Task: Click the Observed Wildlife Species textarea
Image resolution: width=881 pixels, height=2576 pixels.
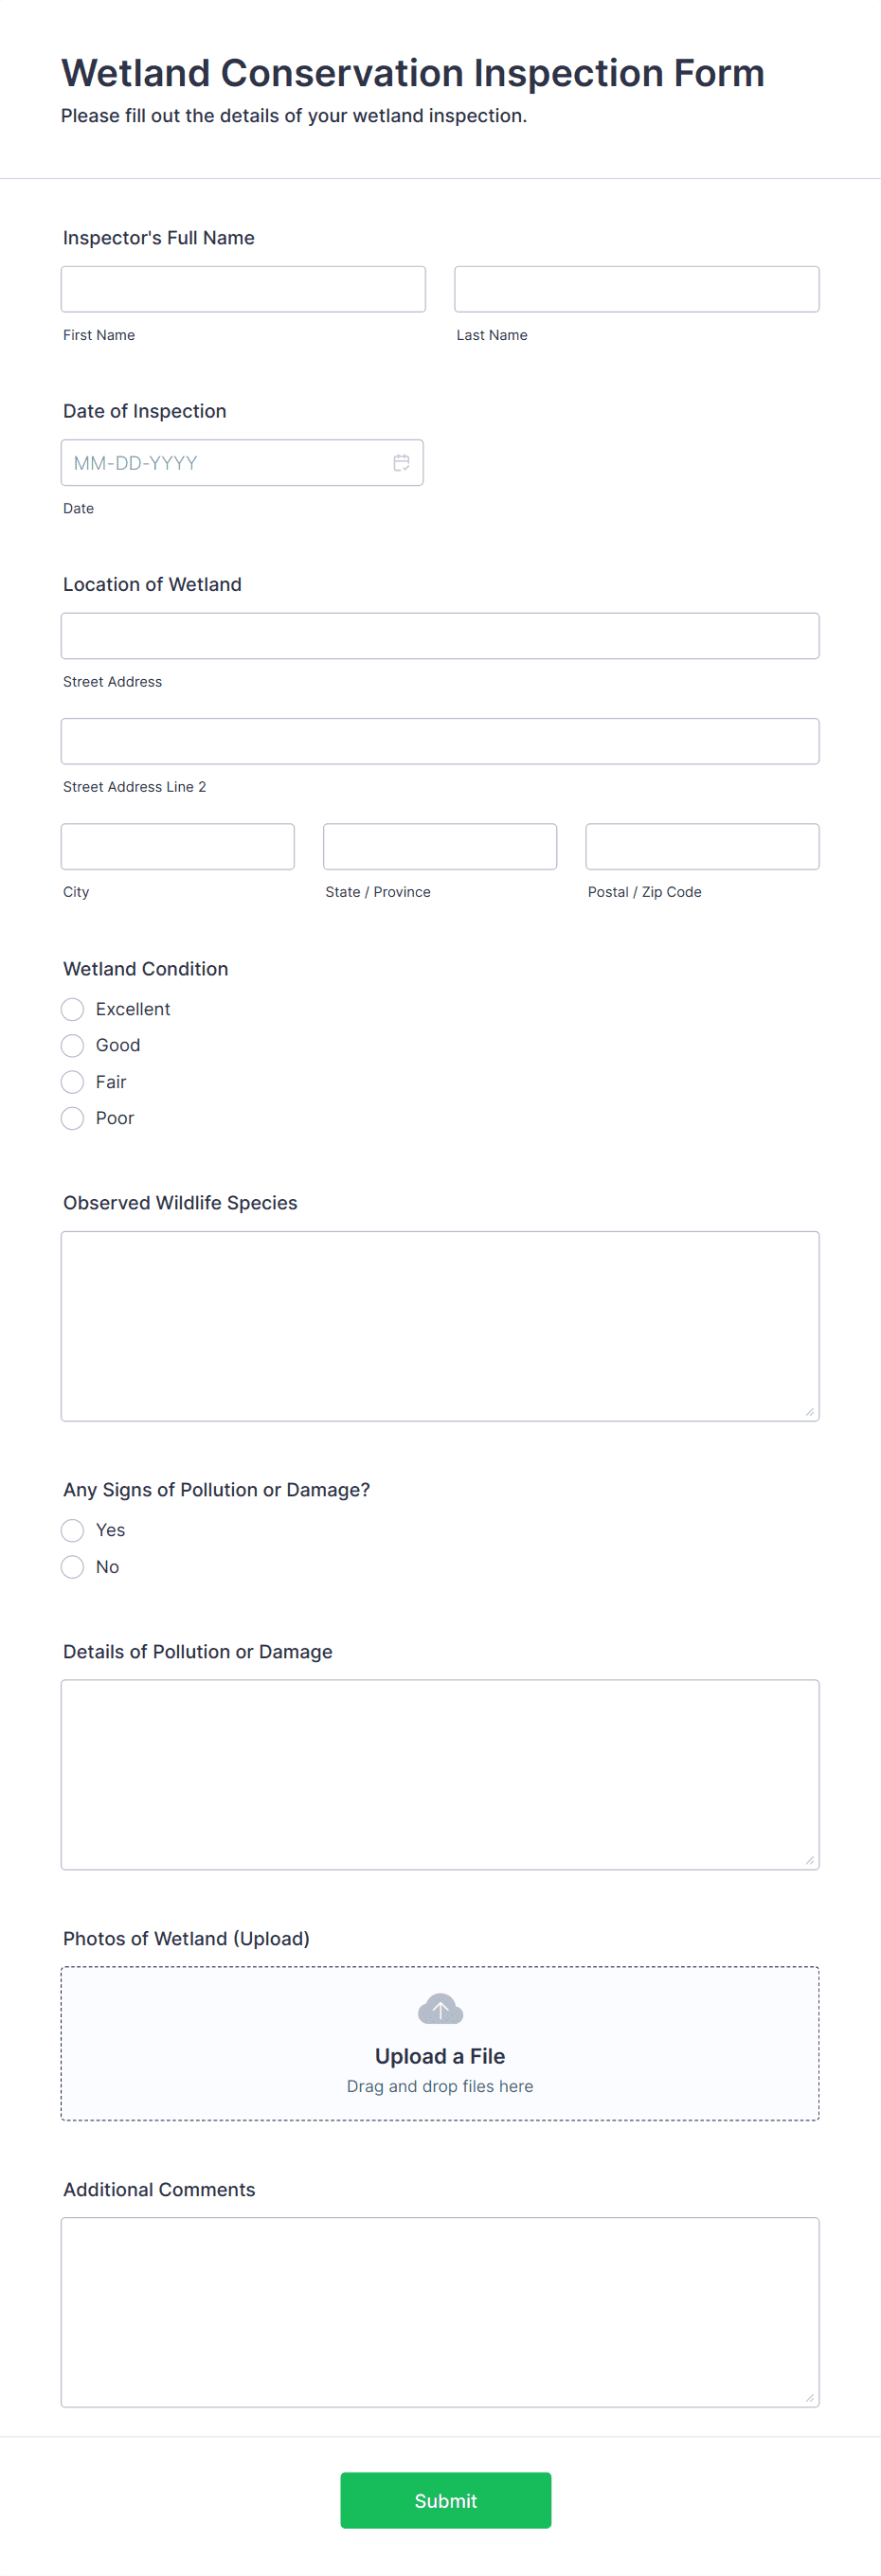Action: point(440,1326)
